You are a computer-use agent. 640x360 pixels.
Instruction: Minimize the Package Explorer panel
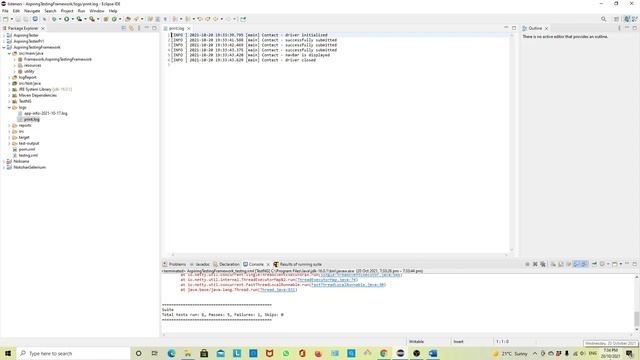coord(147,28)
